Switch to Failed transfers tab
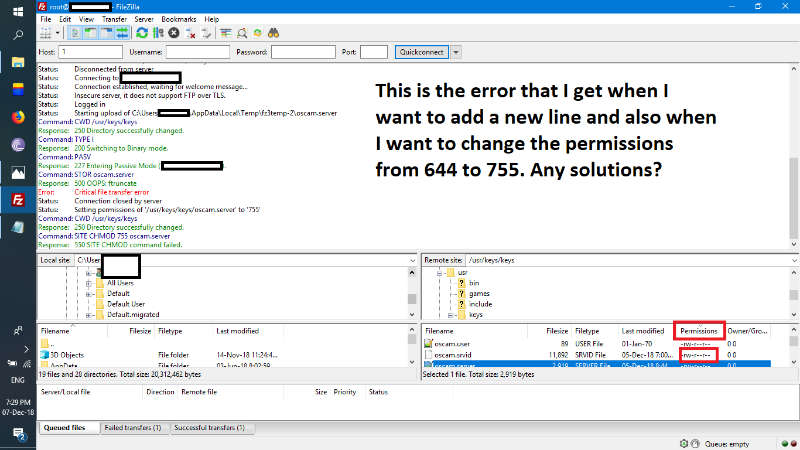800x450 pixels. (133, 428)
